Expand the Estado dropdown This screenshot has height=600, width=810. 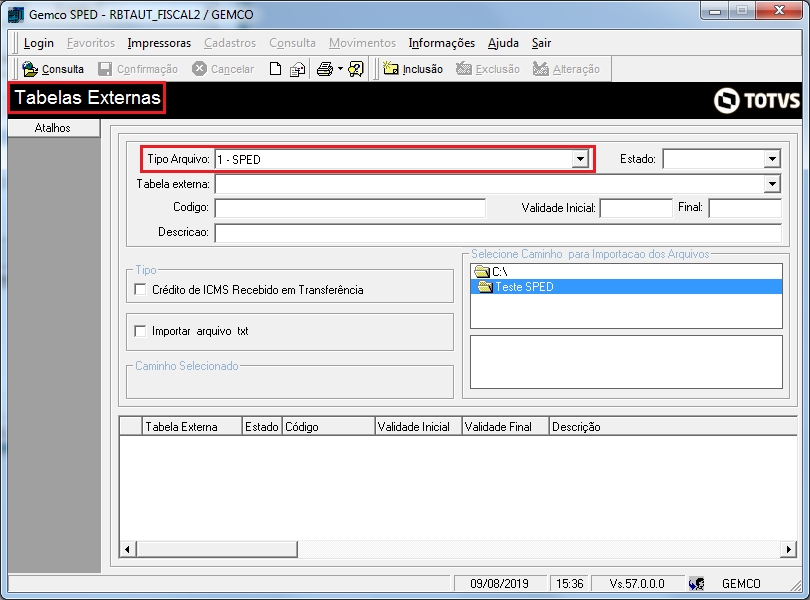[772, 159]
